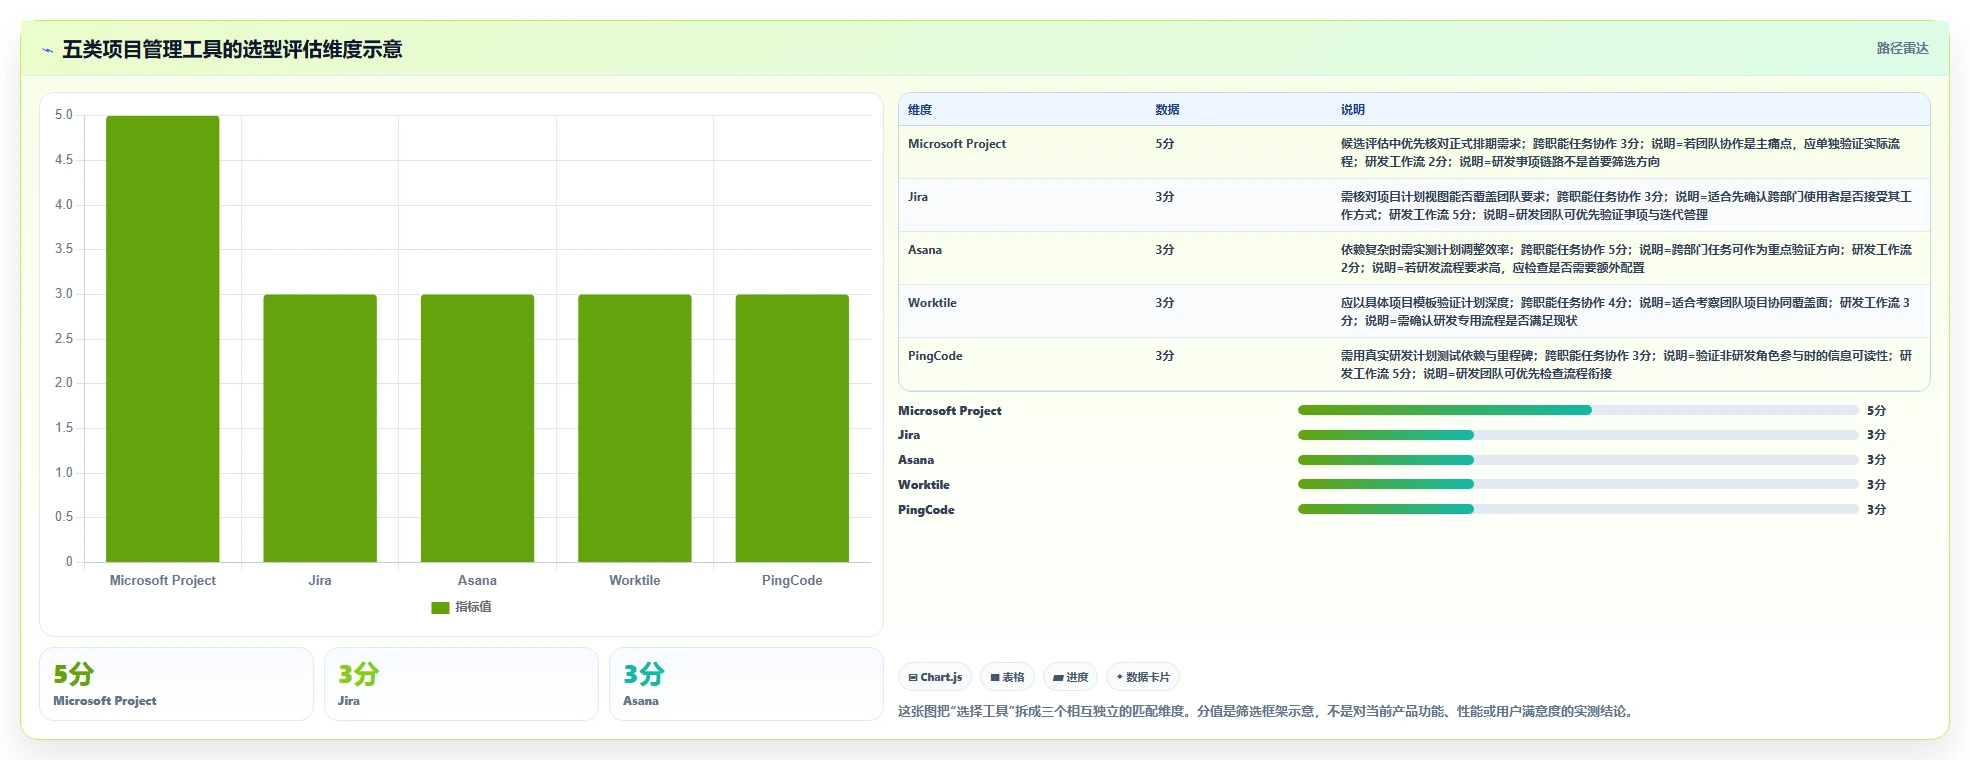Select the Asana bar in the chart
Screen dimensions: 1970x760
(477, 428)
